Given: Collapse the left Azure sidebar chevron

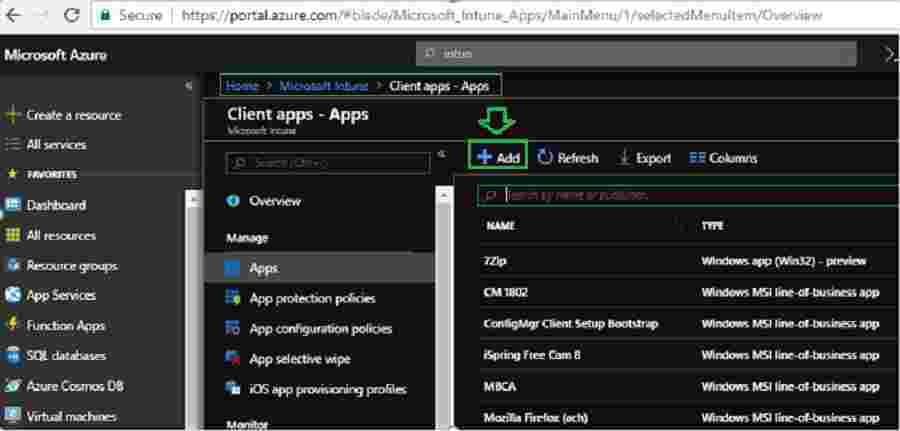Looking at the screenshot, I should 188,86.
